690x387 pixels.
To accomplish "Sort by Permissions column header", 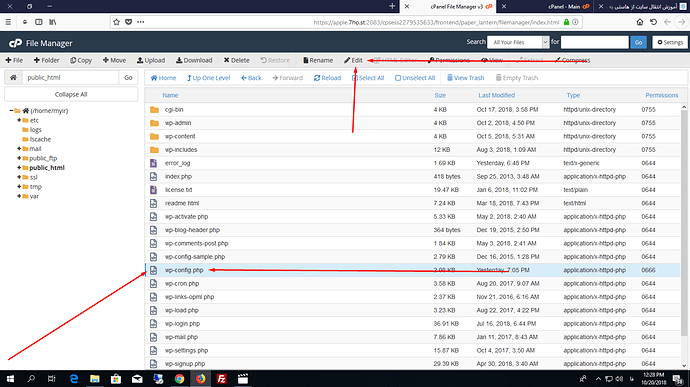I will coord(661,95).
